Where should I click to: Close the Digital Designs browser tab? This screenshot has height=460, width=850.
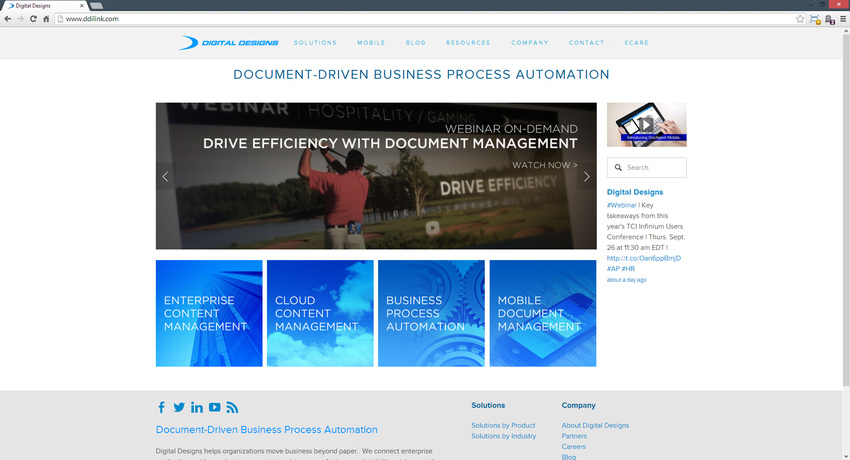coord(82,5)
